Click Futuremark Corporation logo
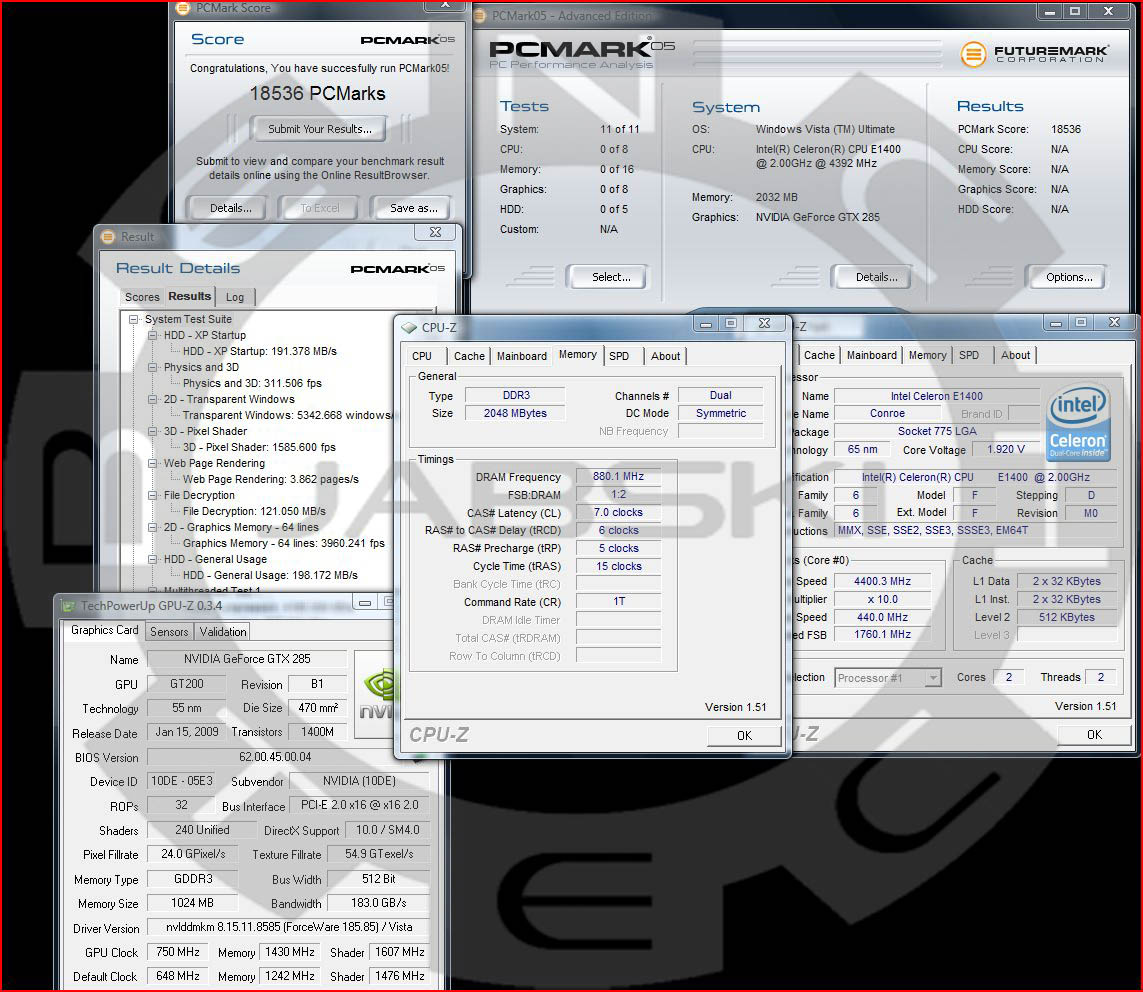Viewport: 1143px width, 992px height. (x=1035, y=53)
